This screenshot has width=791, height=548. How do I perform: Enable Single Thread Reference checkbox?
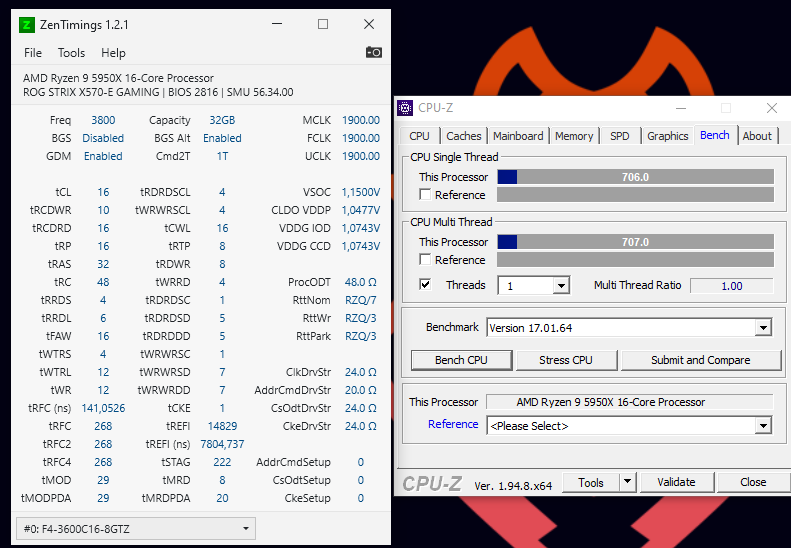point(425,195)
